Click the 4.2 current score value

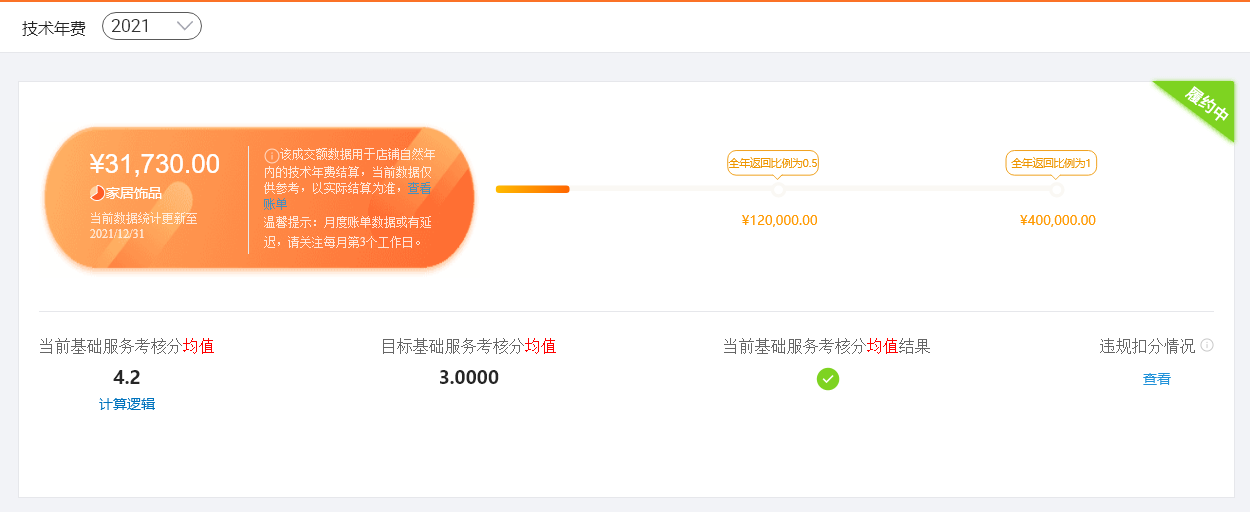127,377
